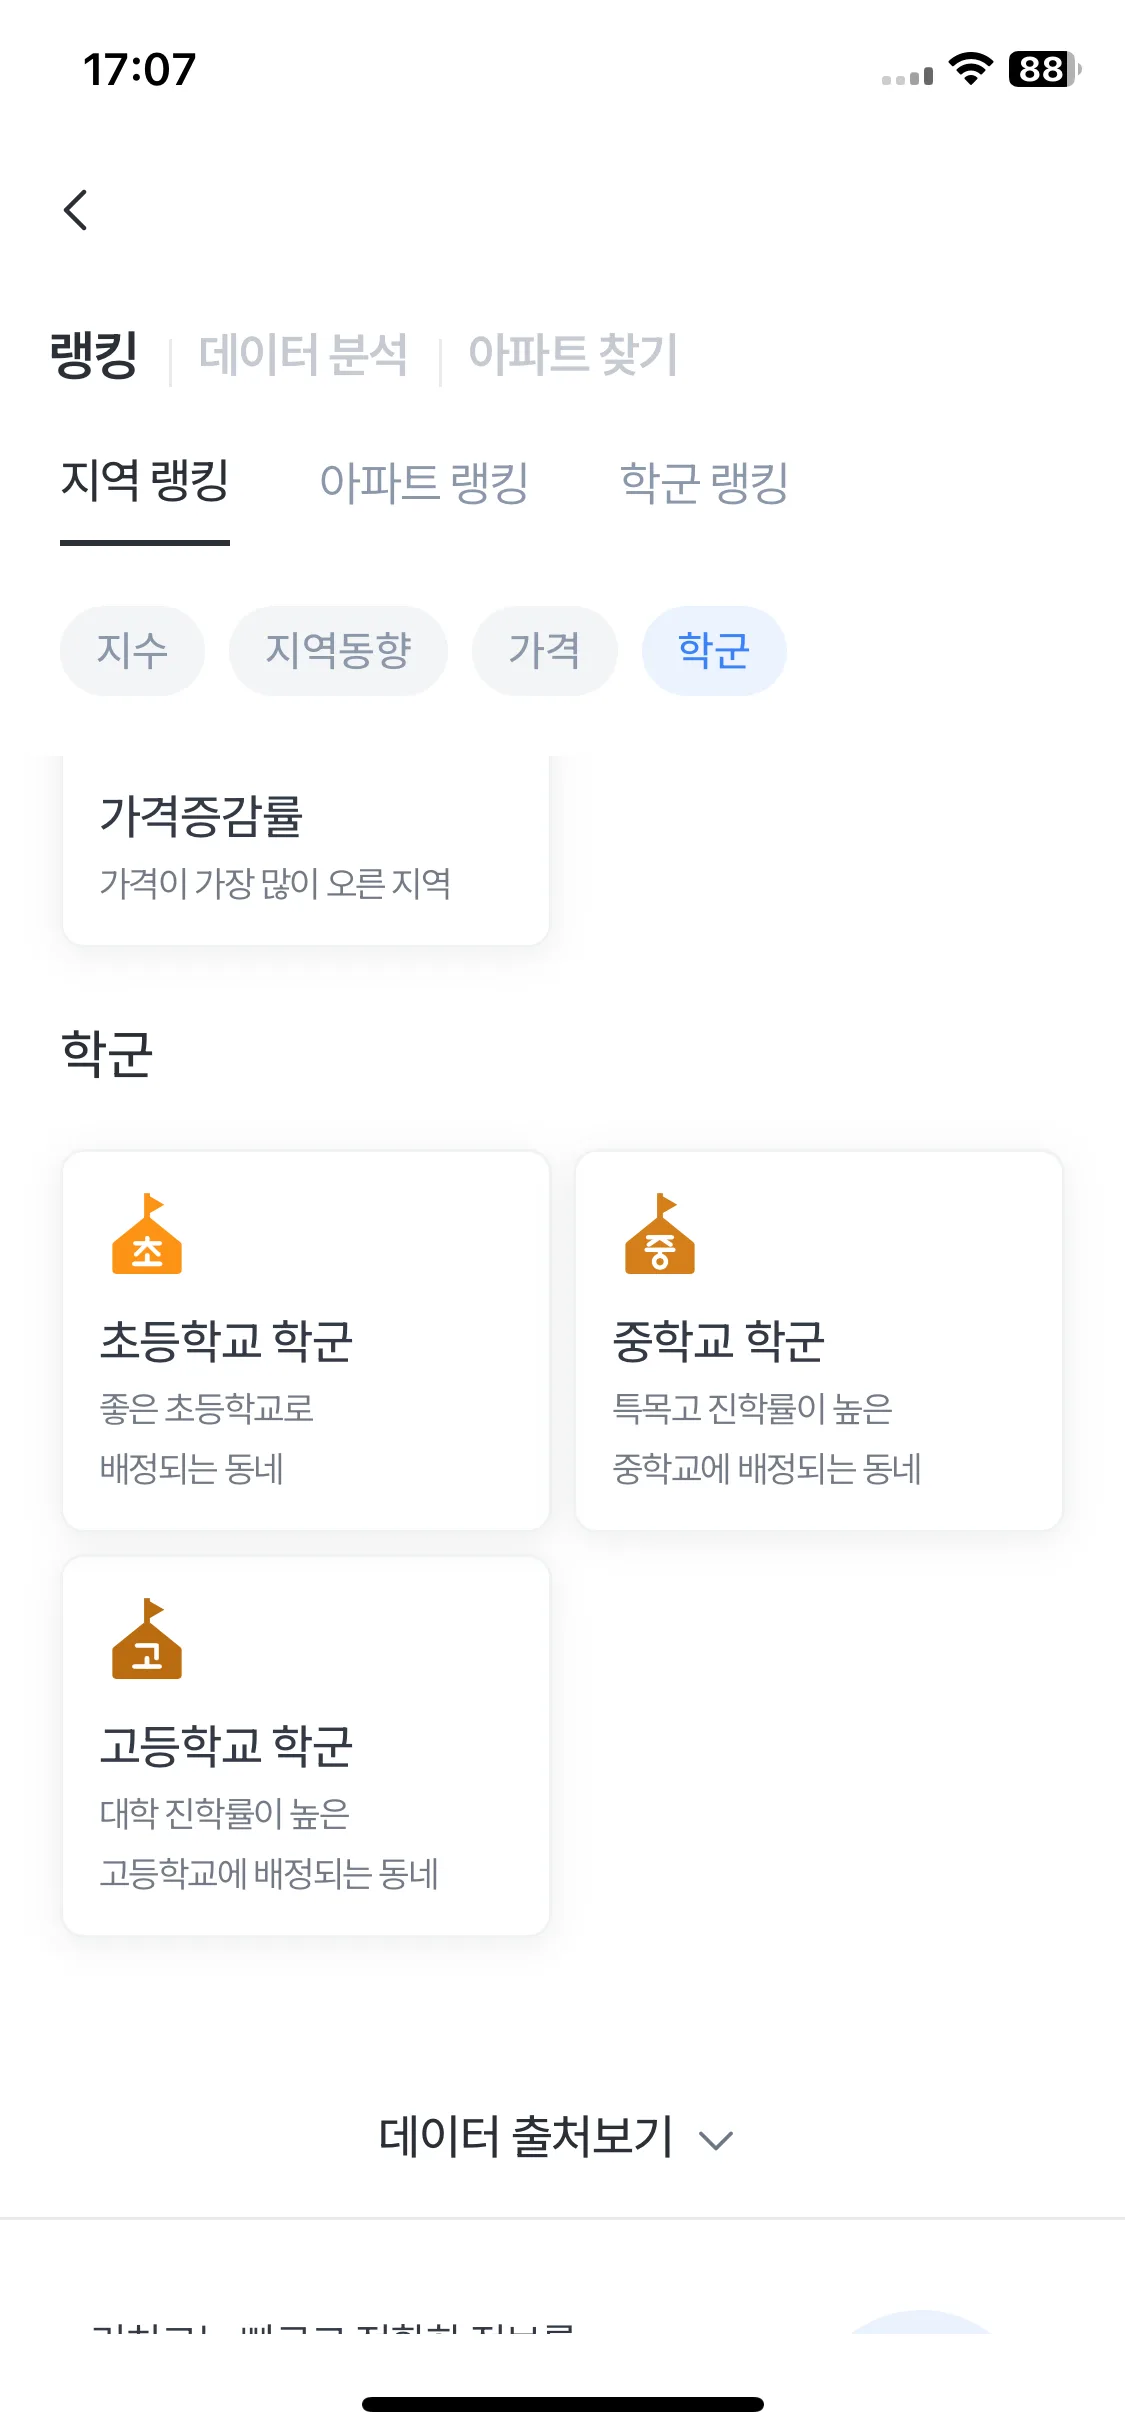Switch to the 아파트 랭킹 tab
The width and height of the screenshot is (1125, 2436).
[x=424, y=483]
